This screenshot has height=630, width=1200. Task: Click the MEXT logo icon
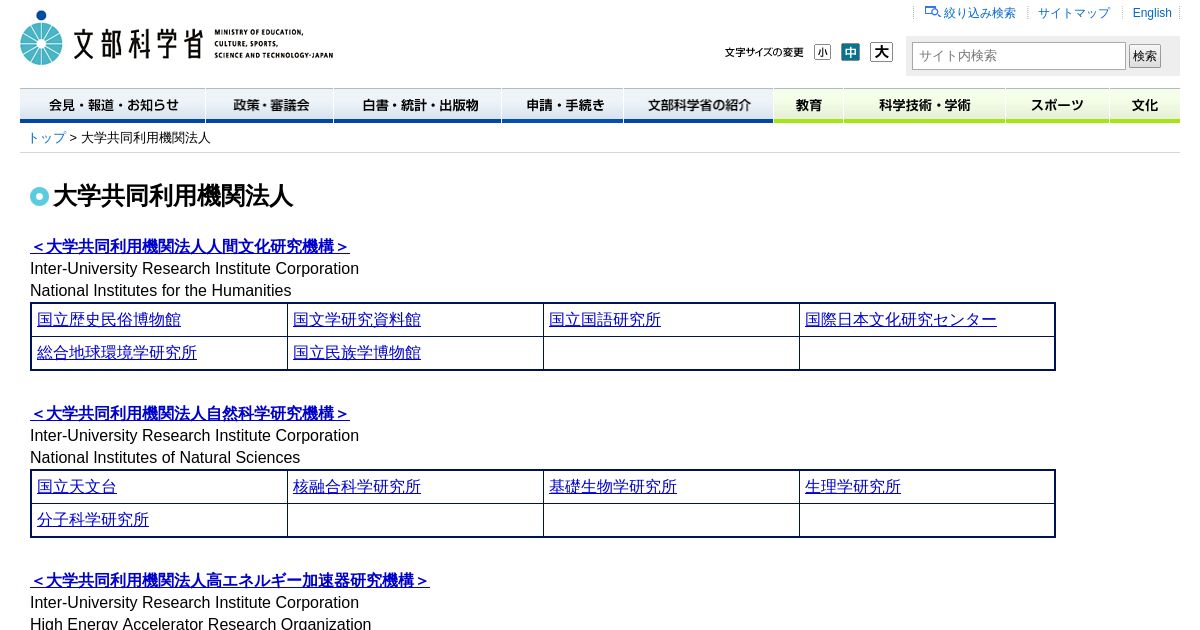pos(41,38)
